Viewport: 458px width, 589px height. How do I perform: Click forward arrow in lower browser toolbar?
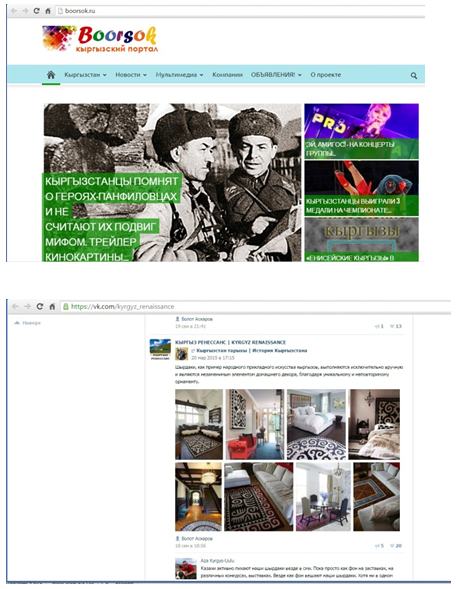pyautogui.click(x=27, y=307)
